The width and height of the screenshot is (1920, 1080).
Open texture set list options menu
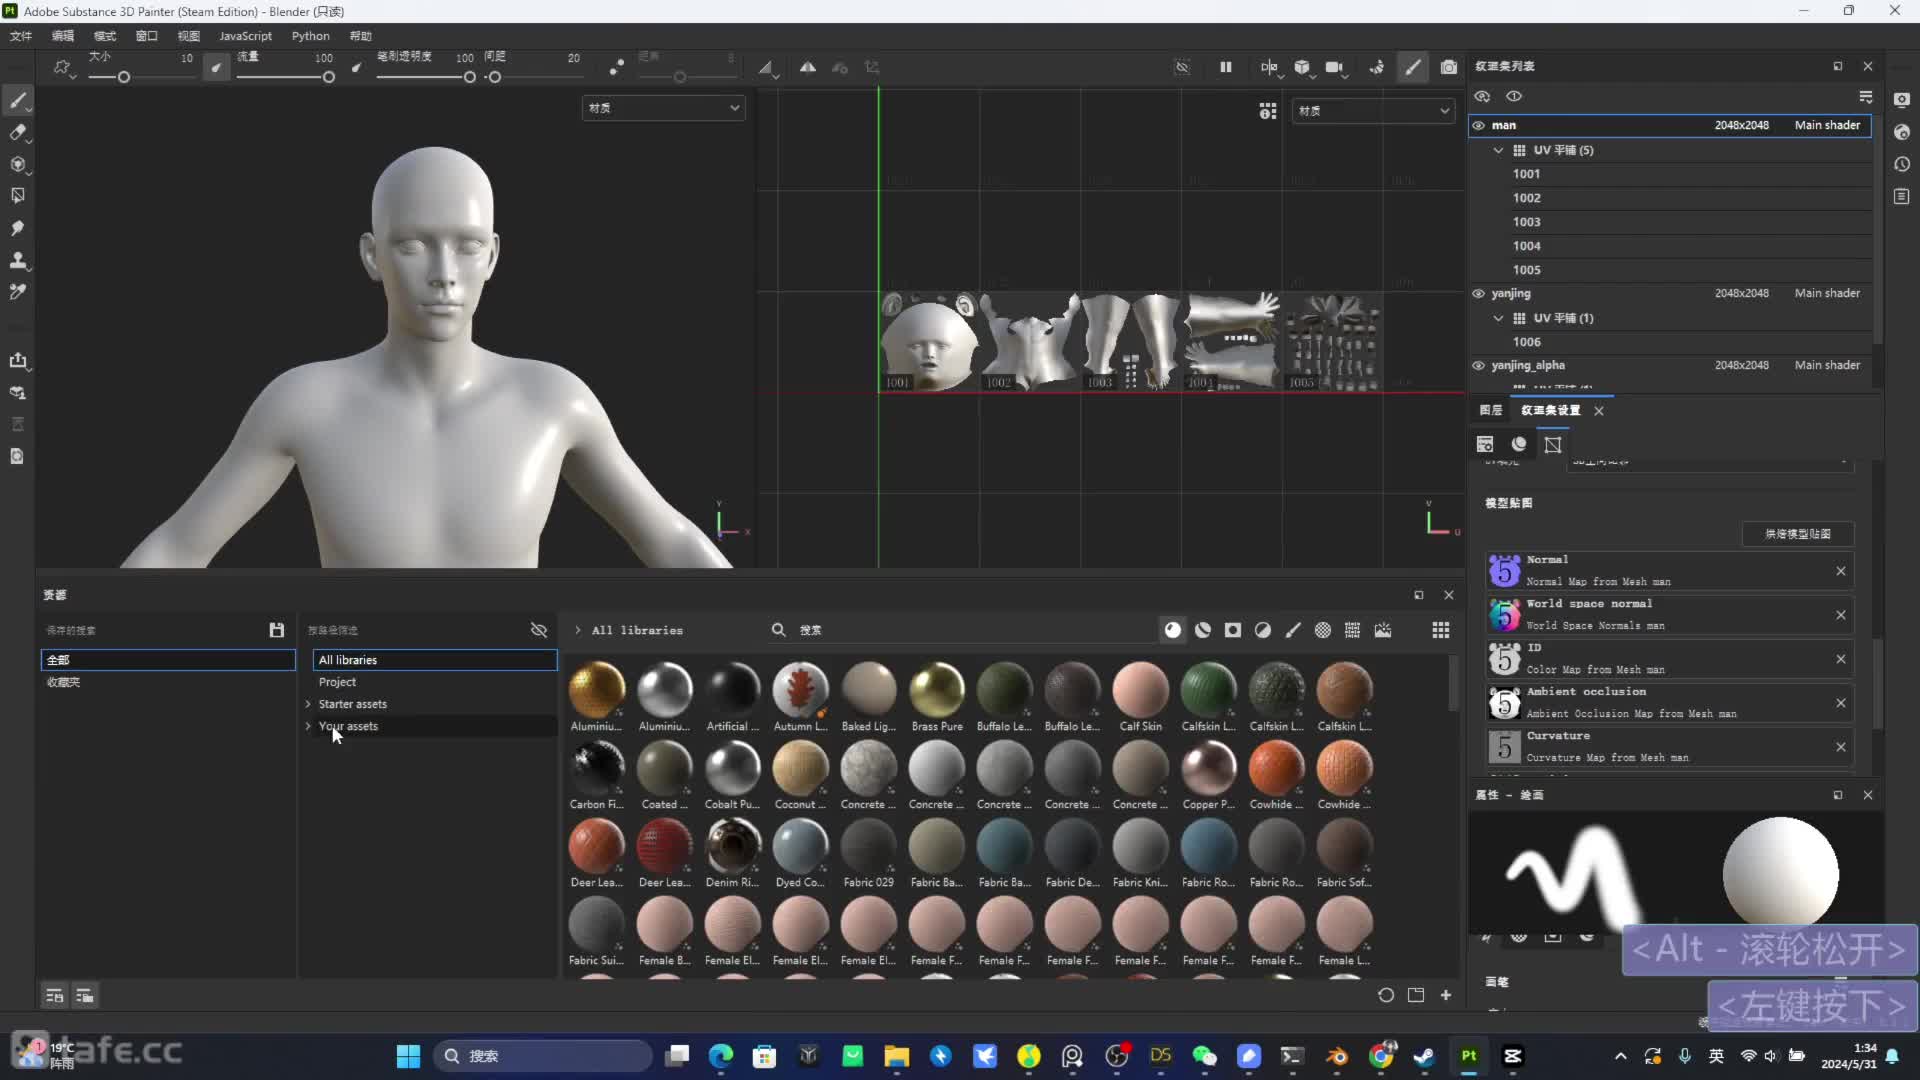click(1866, 96)
